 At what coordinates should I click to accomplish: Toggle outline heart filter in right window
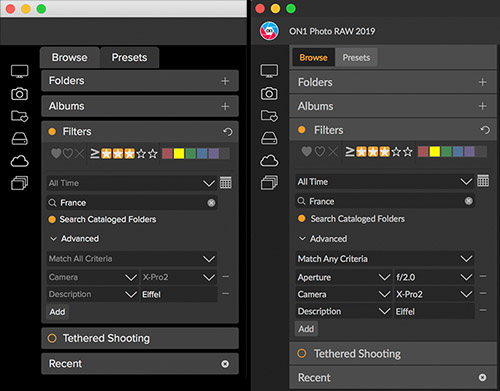[320, 152]
